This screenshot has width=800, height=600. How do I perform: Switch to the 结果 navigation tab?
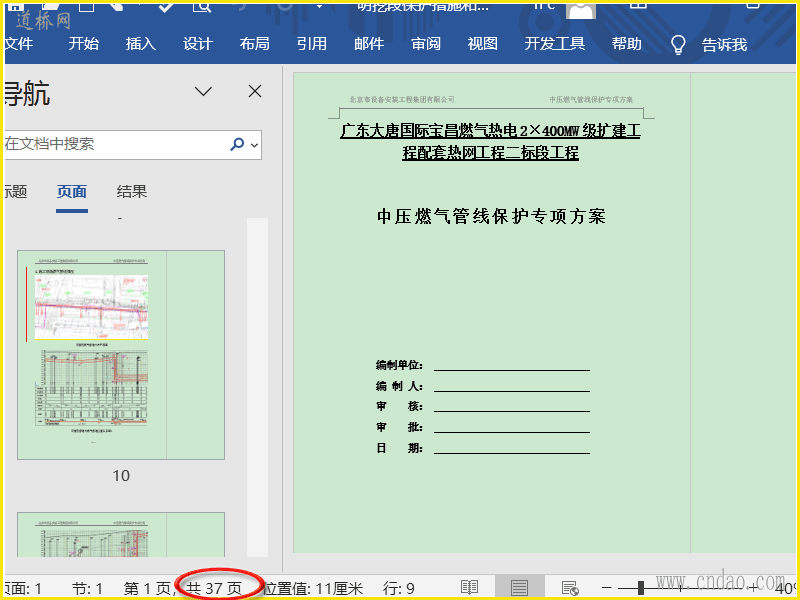coord(132,192)
